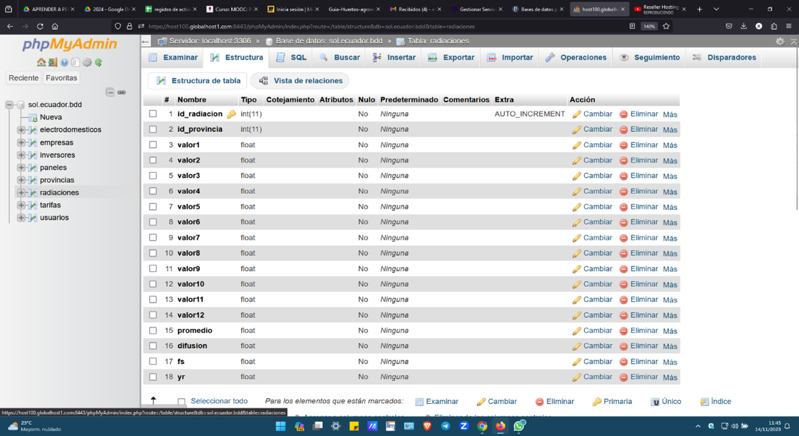Open the Más dropdown for id_provincia

coord(670,130)
